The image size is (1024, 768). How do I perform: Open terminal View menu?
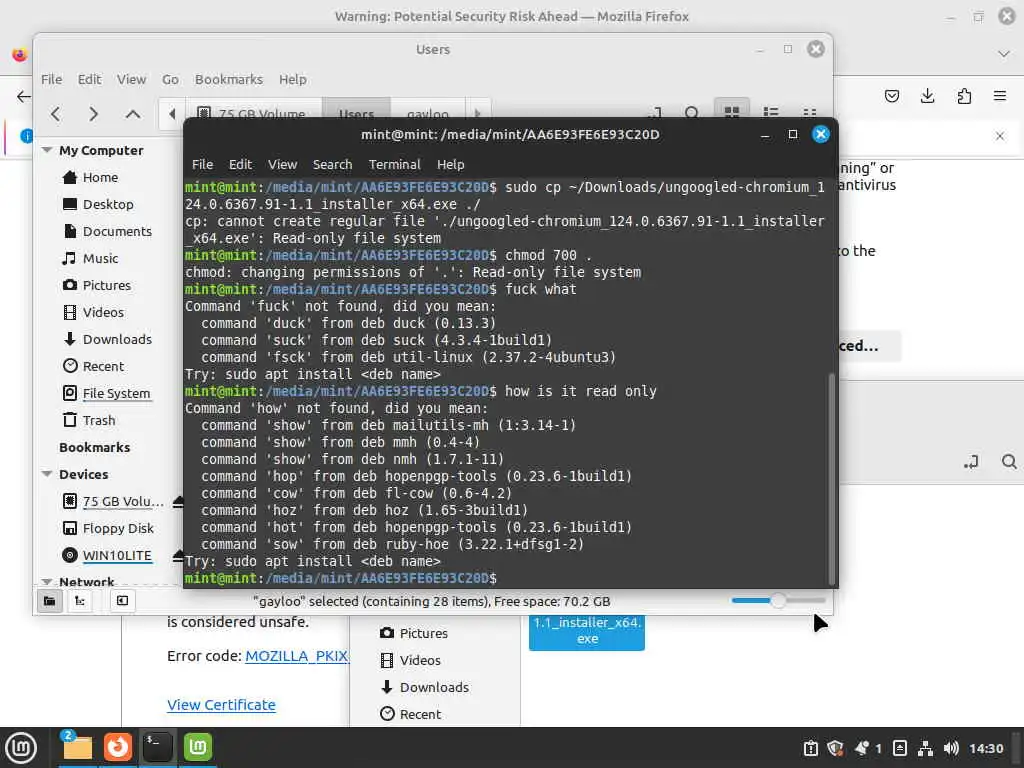pyautogui.click(x=282, y=165)
